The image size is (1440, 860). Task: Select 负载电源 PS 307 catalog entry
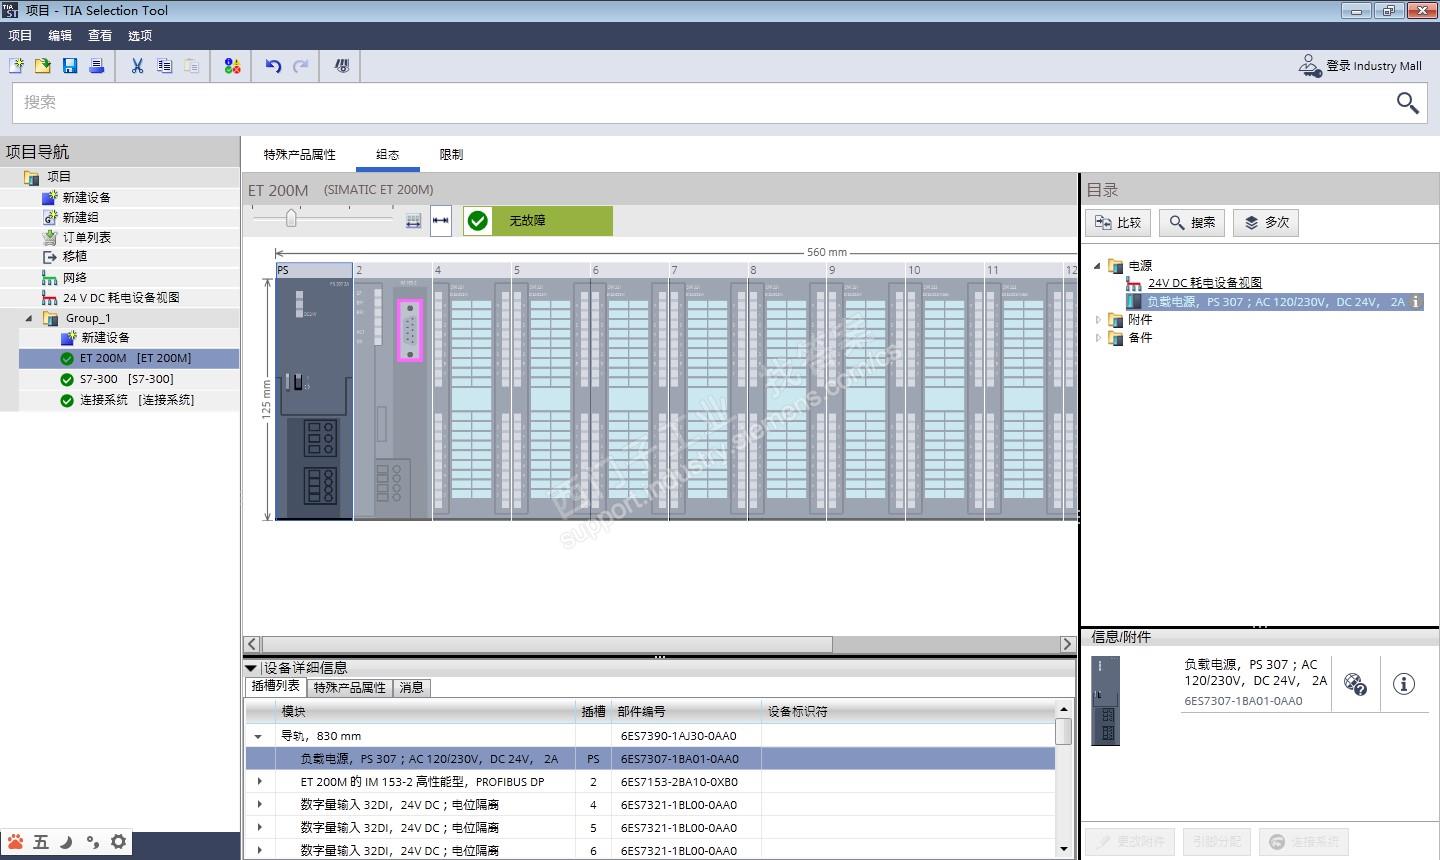[1275, 301]
